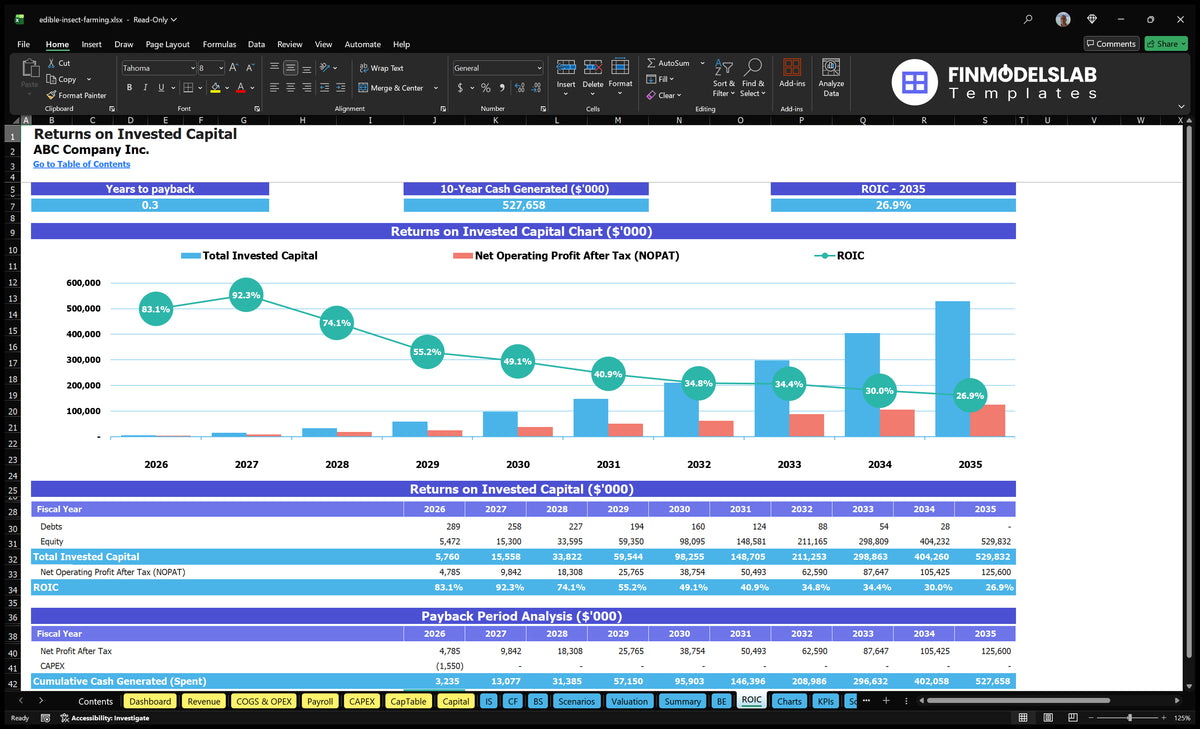Switch to the Valuation sheet tab
Viewport: 1200px width, 729px height.
(629, 701)
